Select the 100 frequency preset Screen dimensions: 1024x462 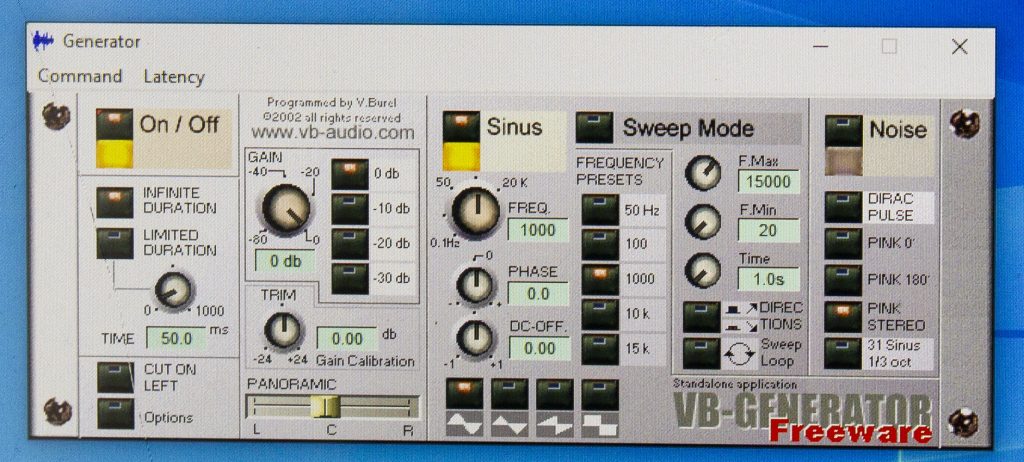click(600, 244)
